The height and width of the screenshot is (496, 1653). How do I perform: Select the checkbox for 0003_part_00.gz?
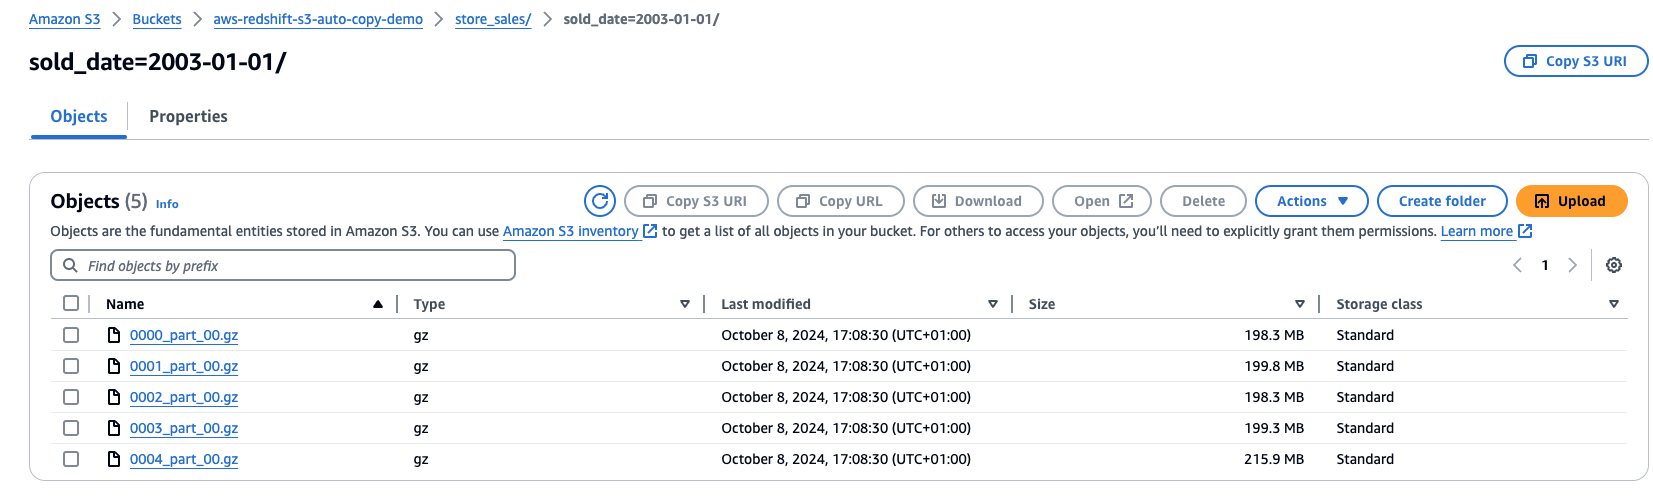click(71, 428)
